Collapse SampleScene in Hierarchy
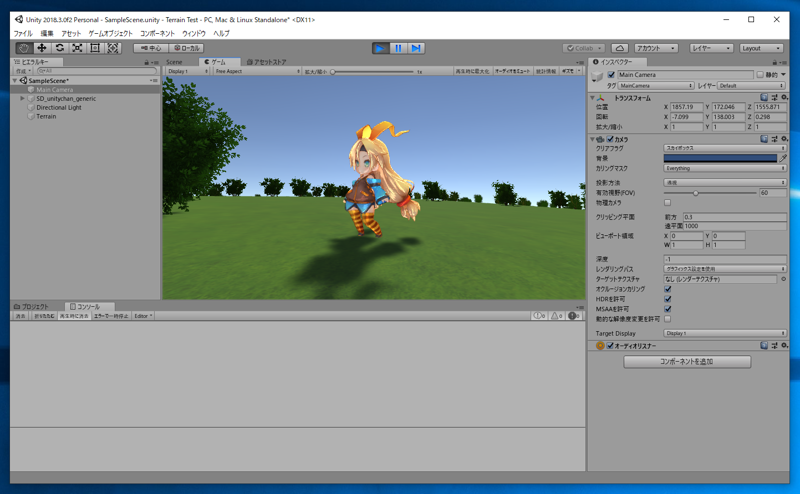Viewport: 800px width, 494px height. click(15, 81)
